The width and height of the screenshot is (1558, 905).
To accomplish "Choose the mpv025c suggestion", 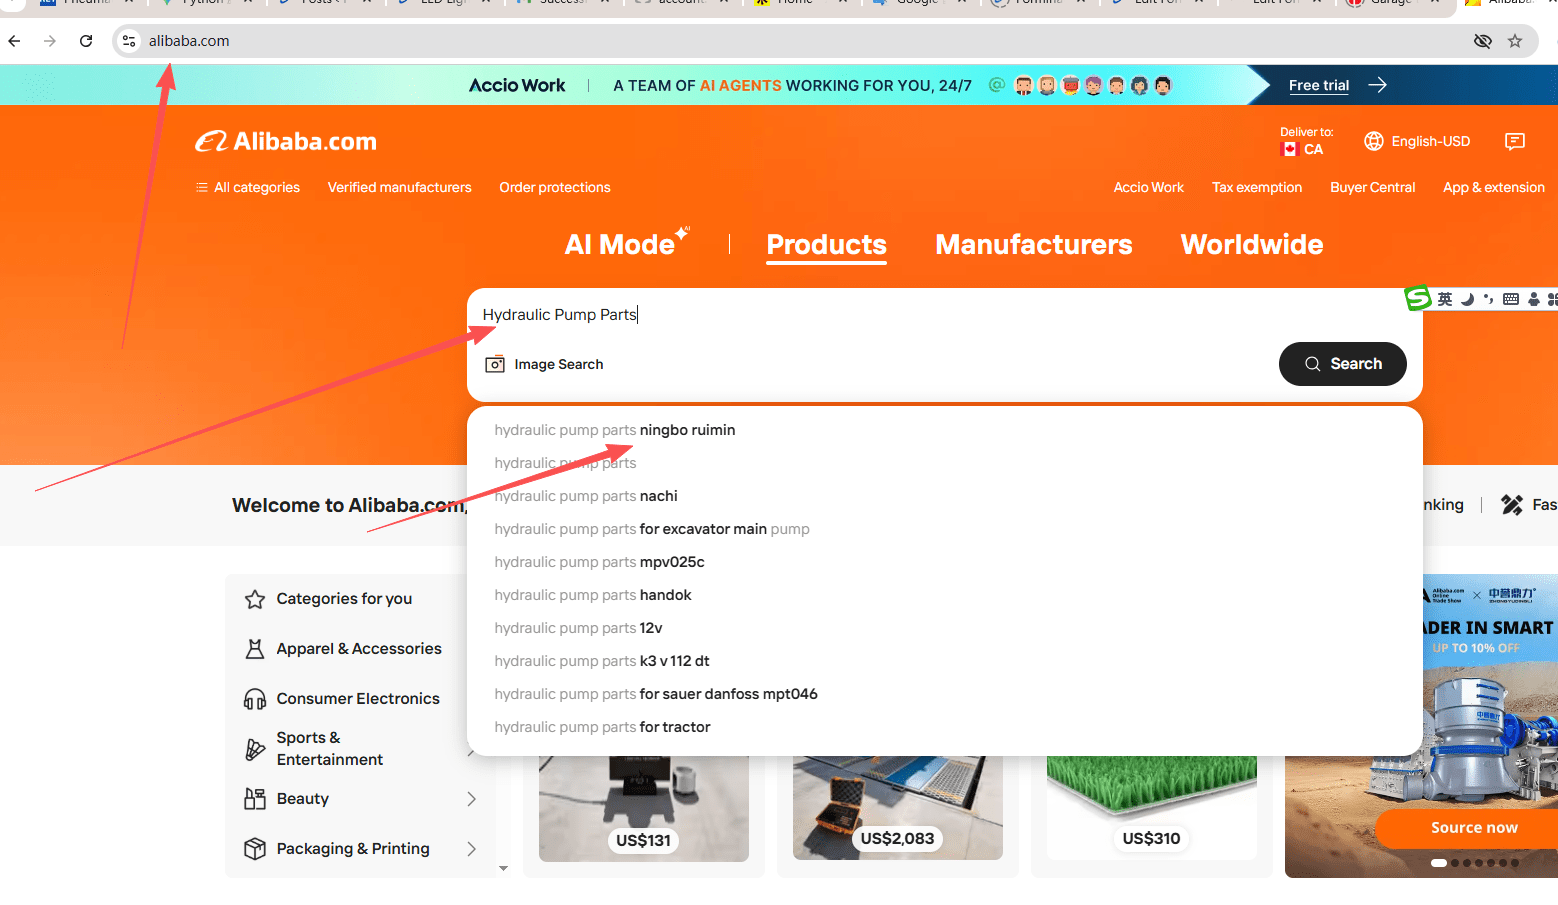I will coord(945,562).
